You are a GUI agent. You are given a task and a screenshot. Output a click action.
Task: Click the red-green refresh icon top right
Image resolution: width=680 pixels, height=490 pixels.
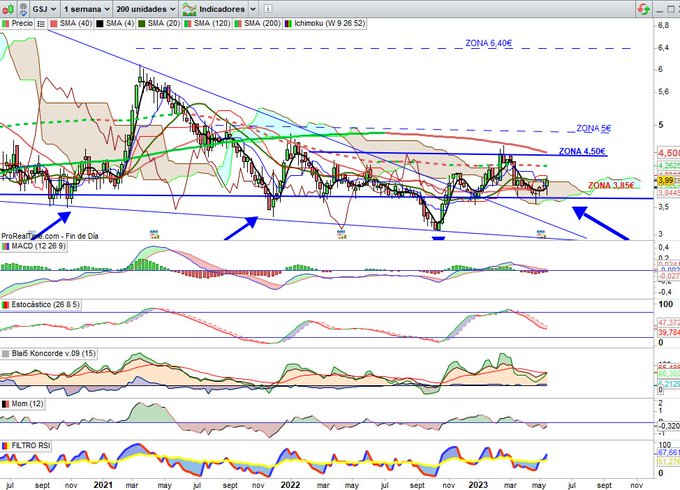click(x=644, y=9)
